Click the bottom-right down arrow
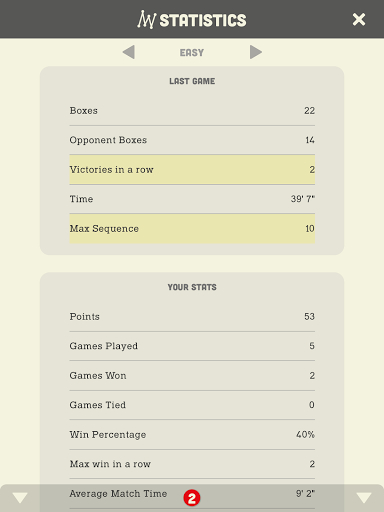The width and height of the screenshot is (384, 512). pos(364,498)
